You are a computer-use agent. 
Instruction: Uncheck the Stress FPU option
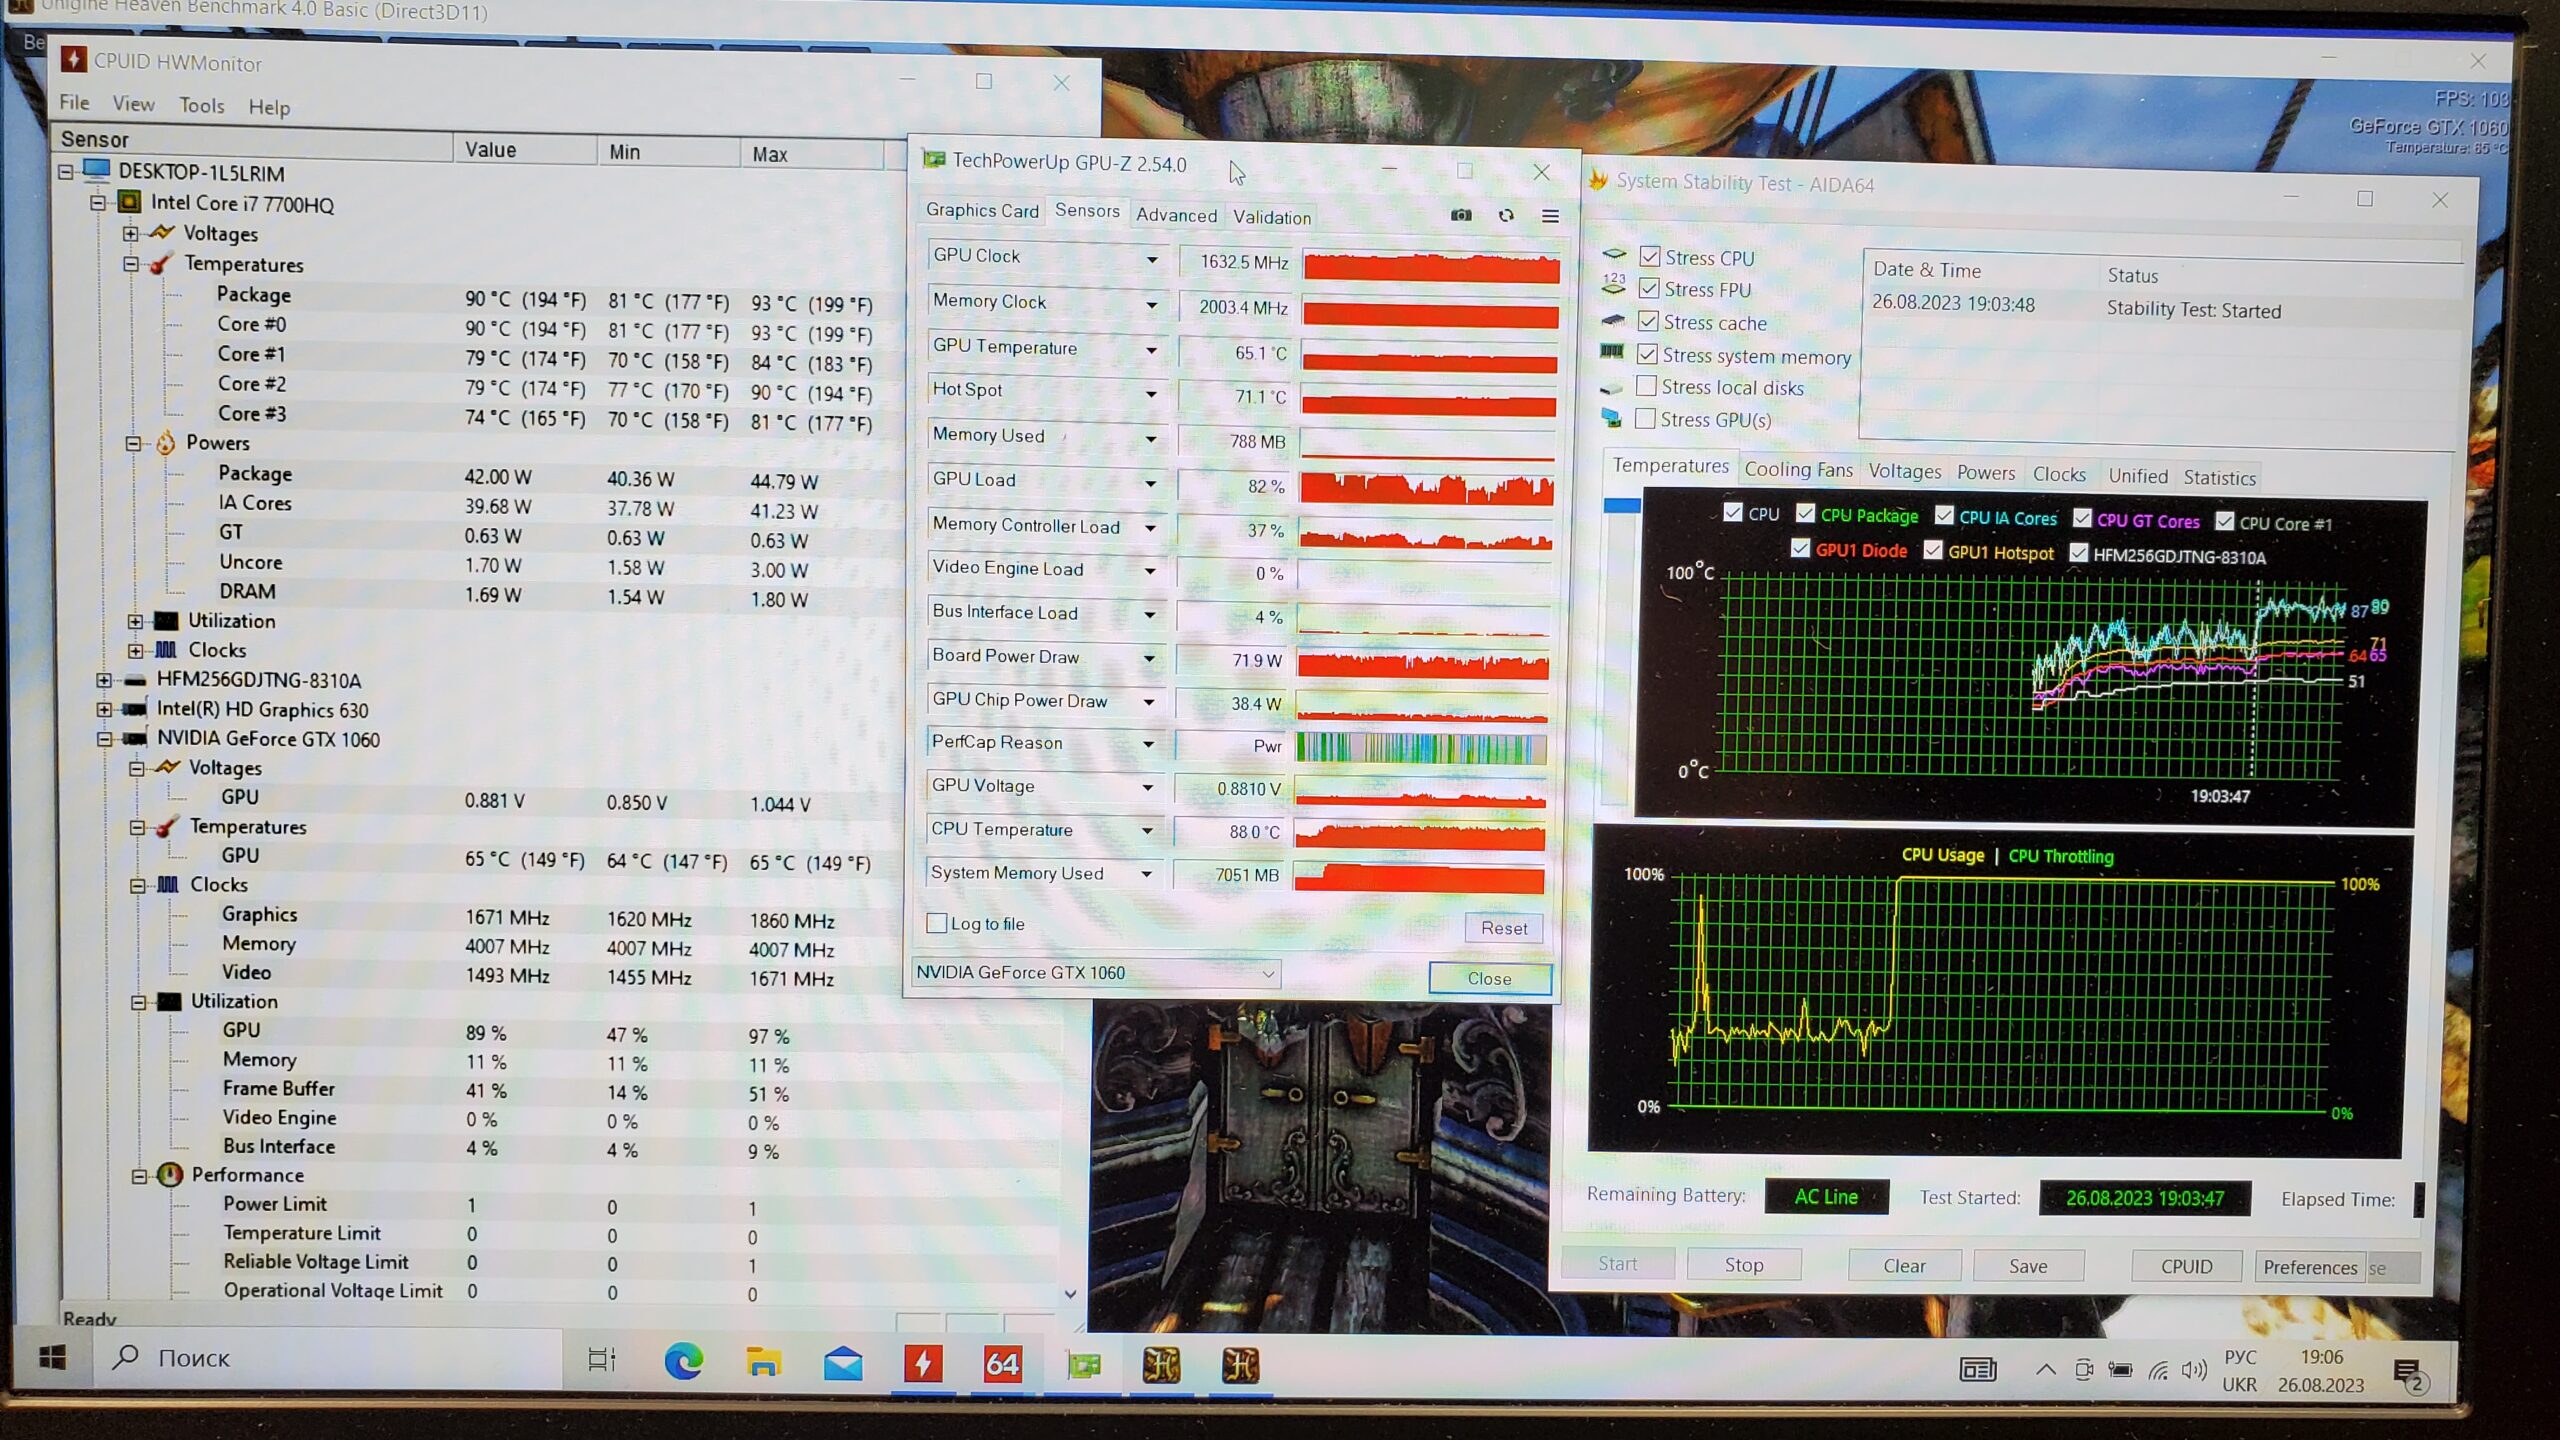pyautogui.click(x=1649, y=289)
